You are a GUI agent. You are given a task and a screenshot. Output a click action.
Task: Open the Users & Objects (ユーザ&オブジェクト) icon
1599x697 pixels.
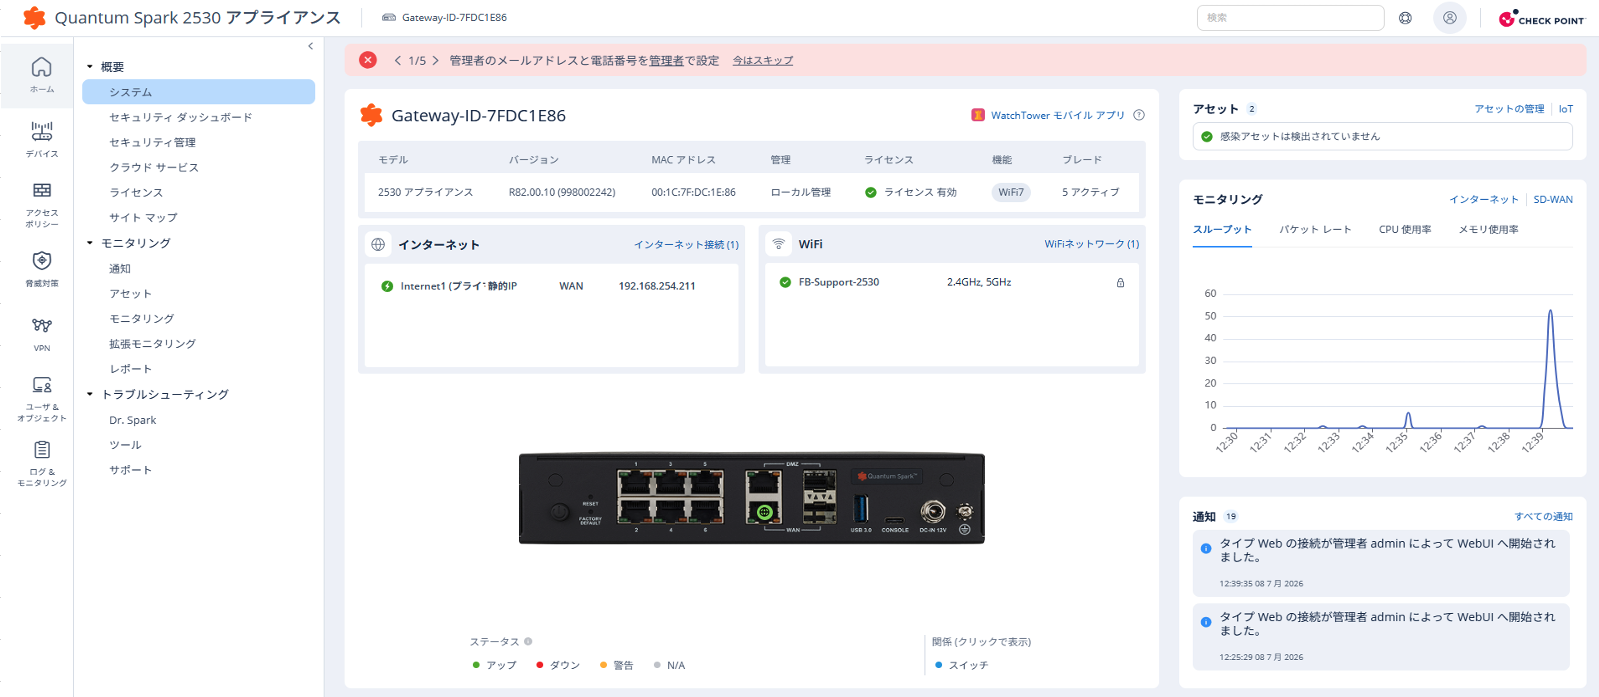[x=41, y=398]
